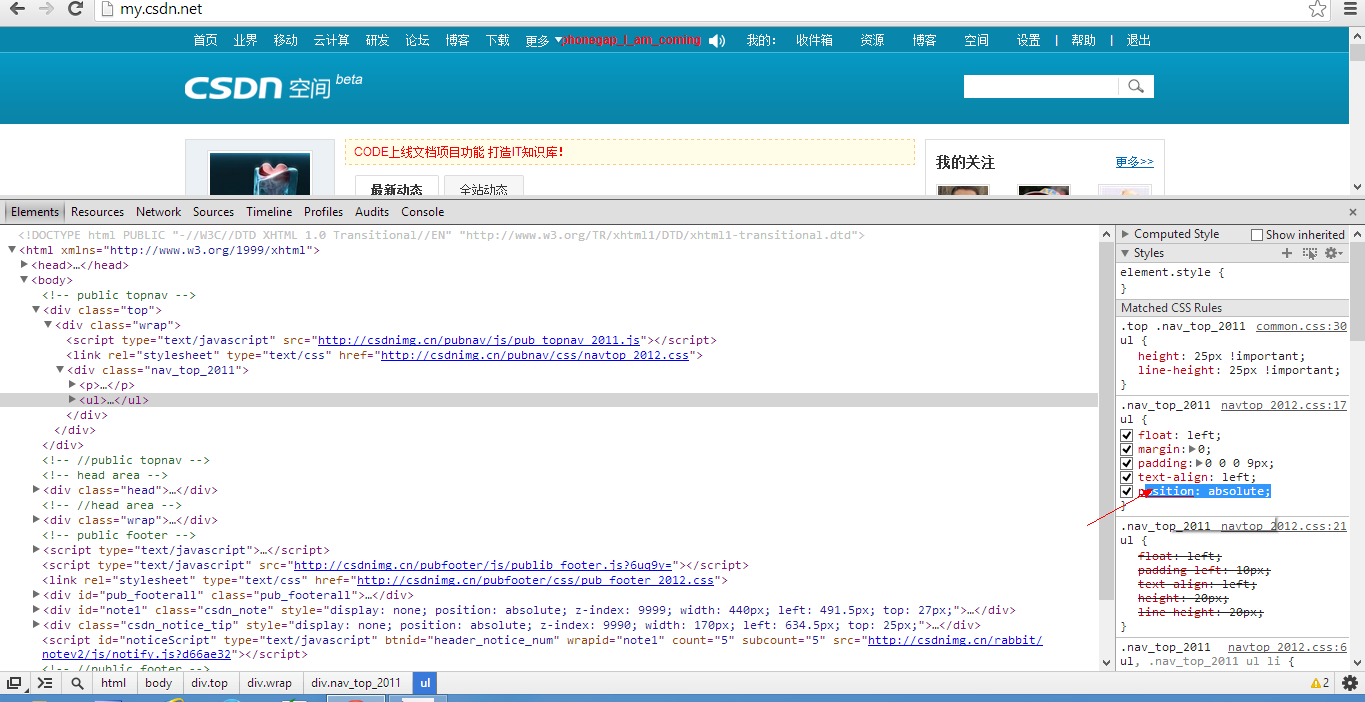
Task: Switch to the Resources tab
Action: point(97,212)
